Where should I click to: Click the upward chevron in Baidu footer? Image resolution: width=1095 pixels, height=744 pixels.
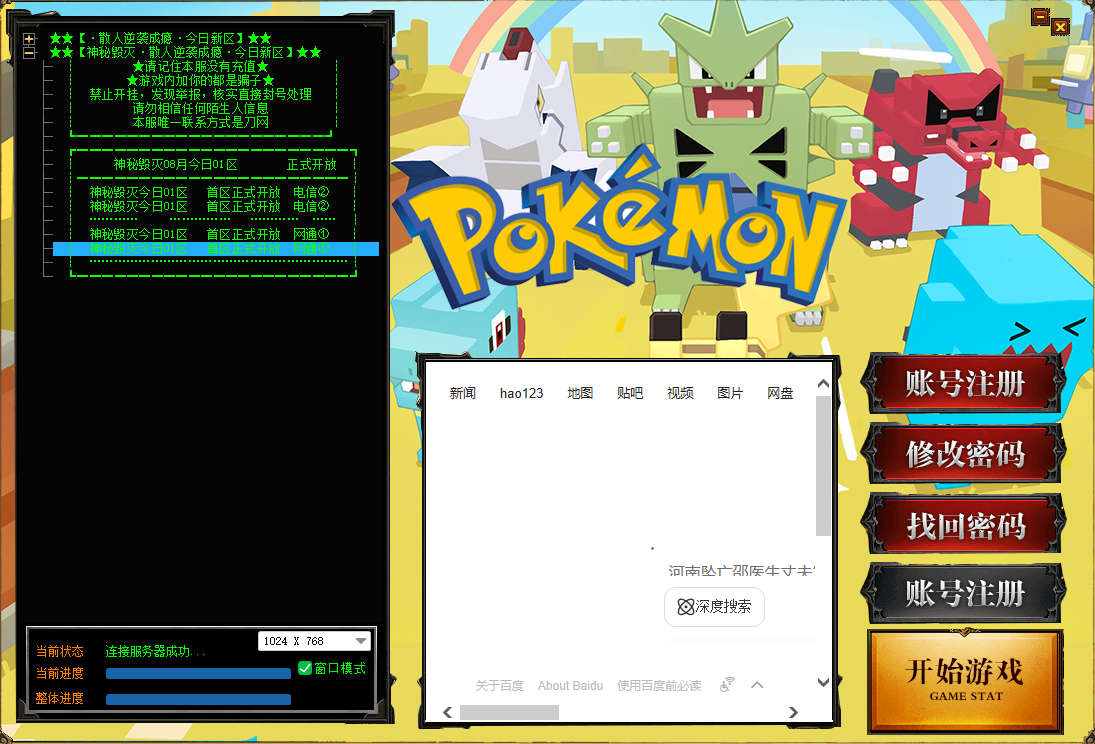click(757, 685)
